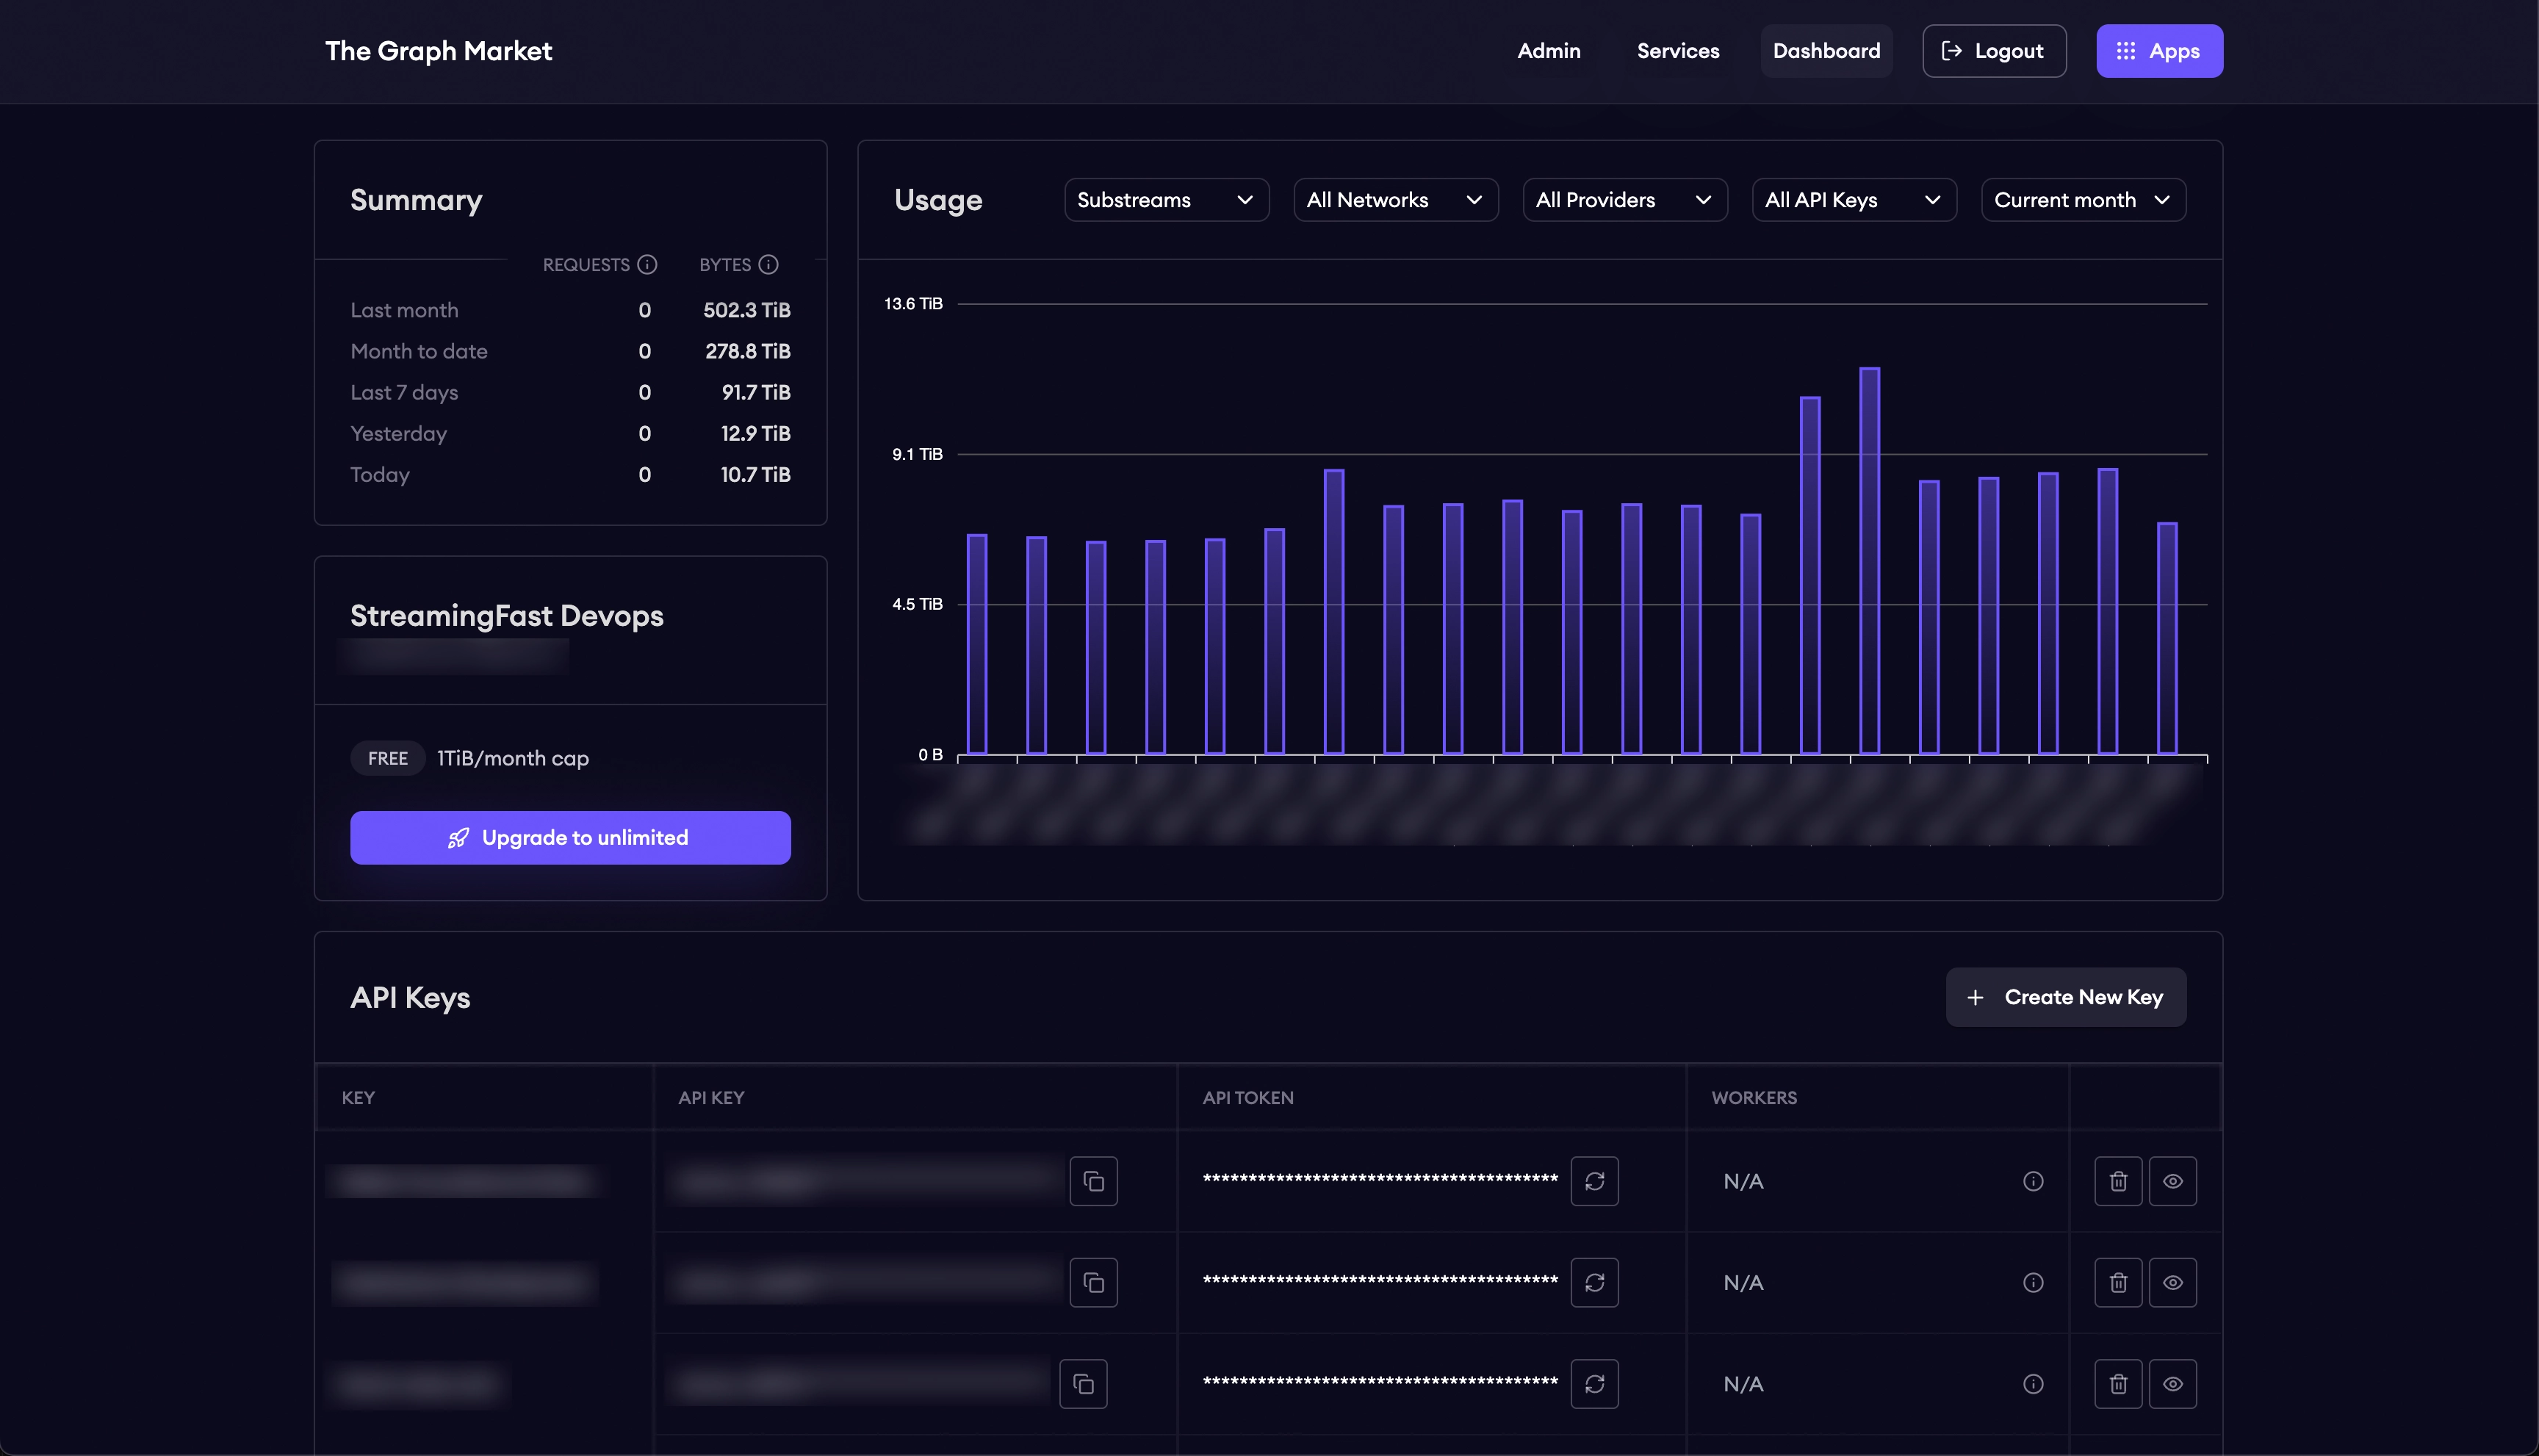Click the first bar in usage chart
2539x1456 pixels.
pyautogui.click(x=977, y=645)
